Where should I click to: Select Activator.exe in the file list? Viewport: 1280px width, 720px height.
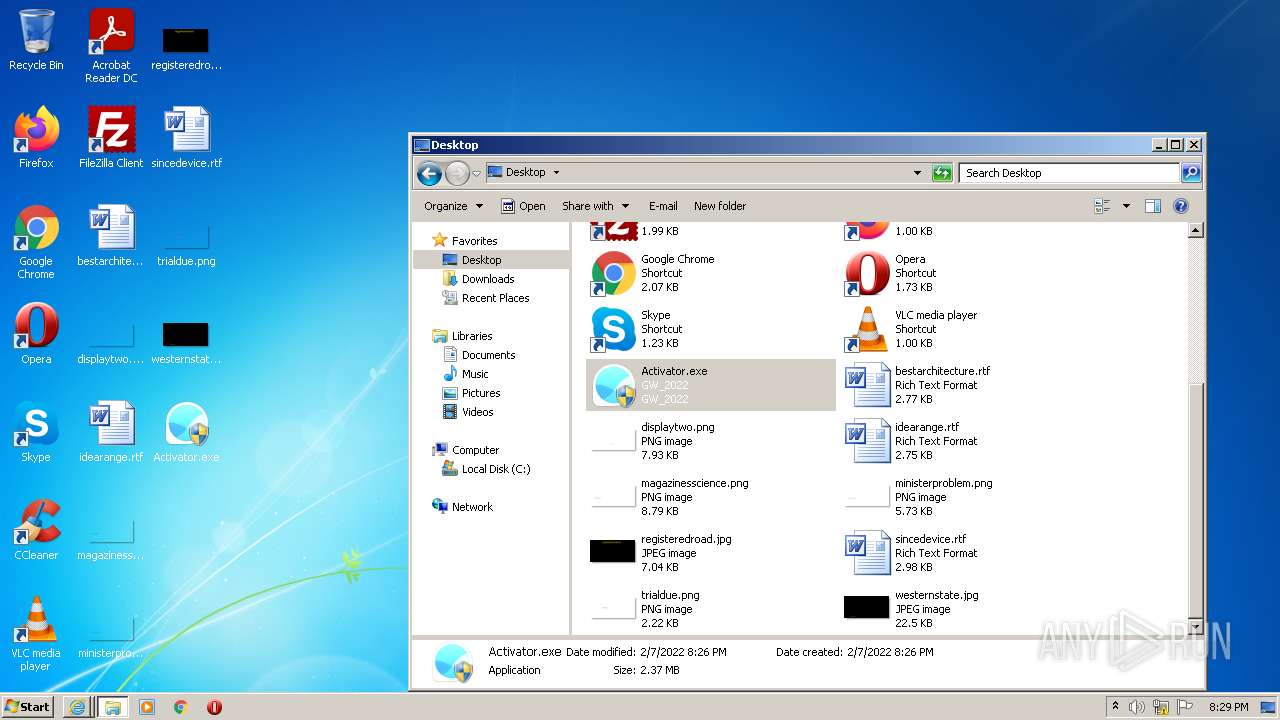(x=710, y=385)
